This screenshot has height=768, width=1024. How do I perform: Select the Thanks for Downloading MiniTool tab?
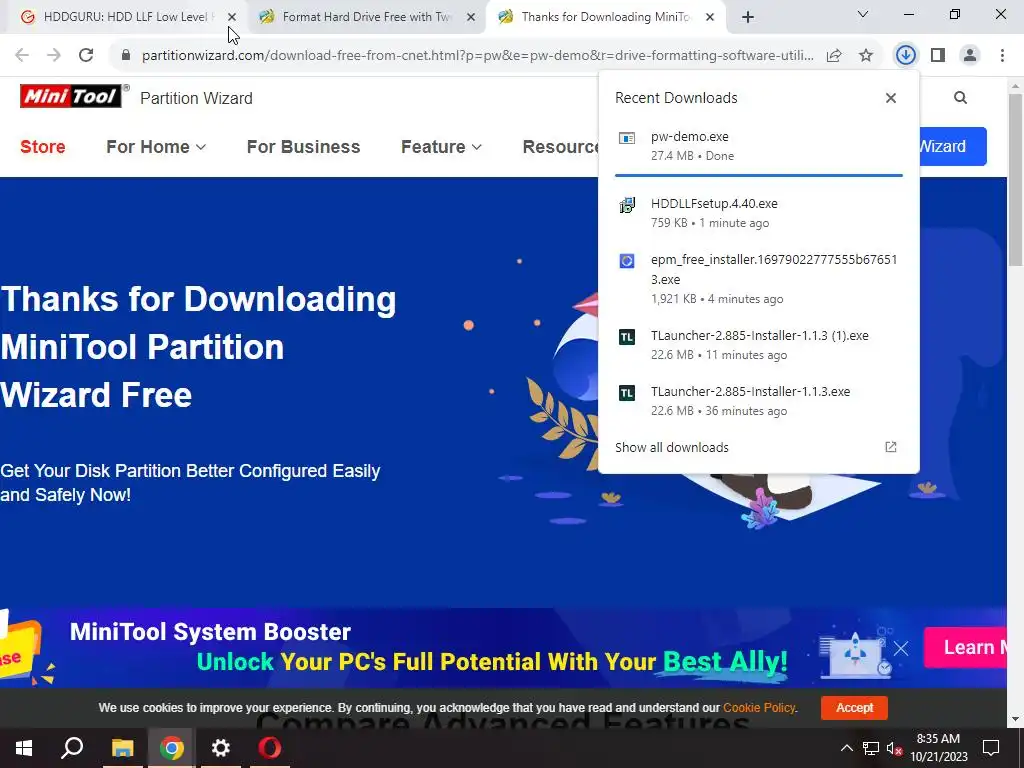tap(604, 17)
